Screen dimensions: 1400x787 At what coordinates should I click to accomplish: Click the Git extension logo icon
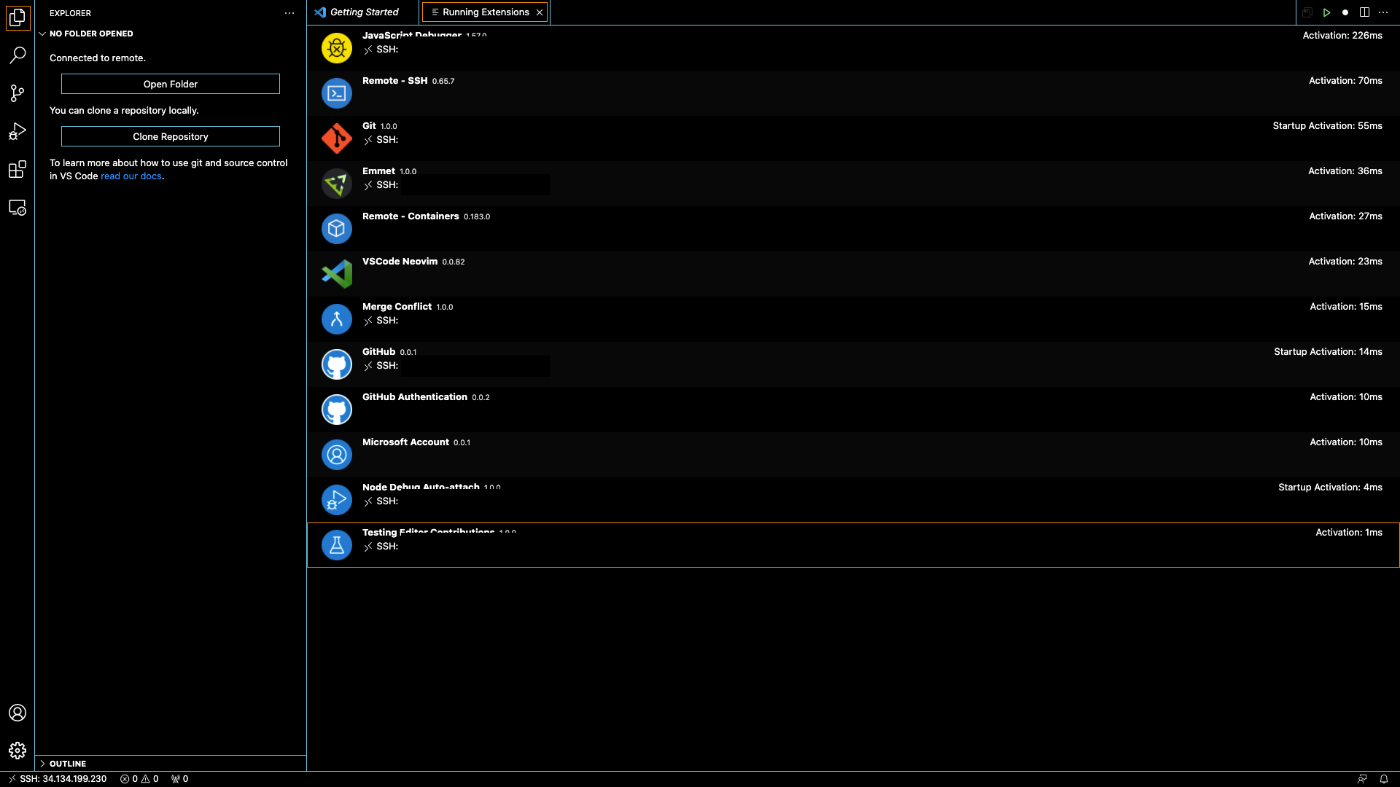click(337, 138)
